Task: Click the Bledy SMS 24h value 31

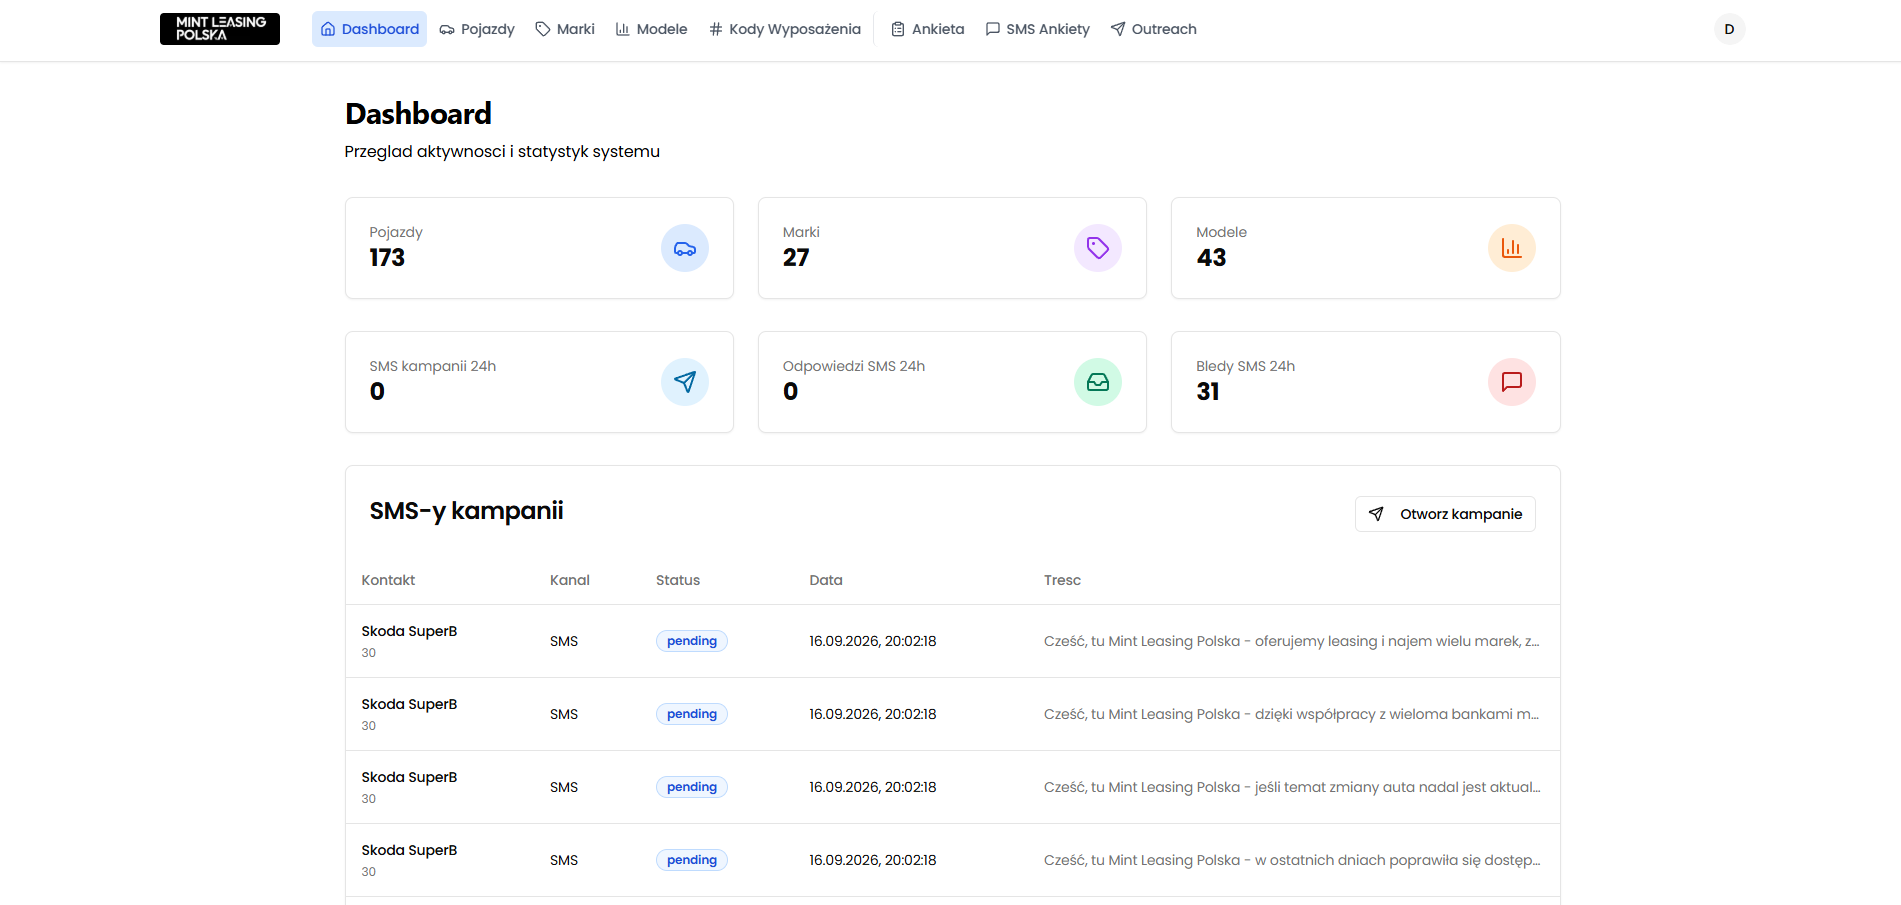Action: (x=1208, y=392)
